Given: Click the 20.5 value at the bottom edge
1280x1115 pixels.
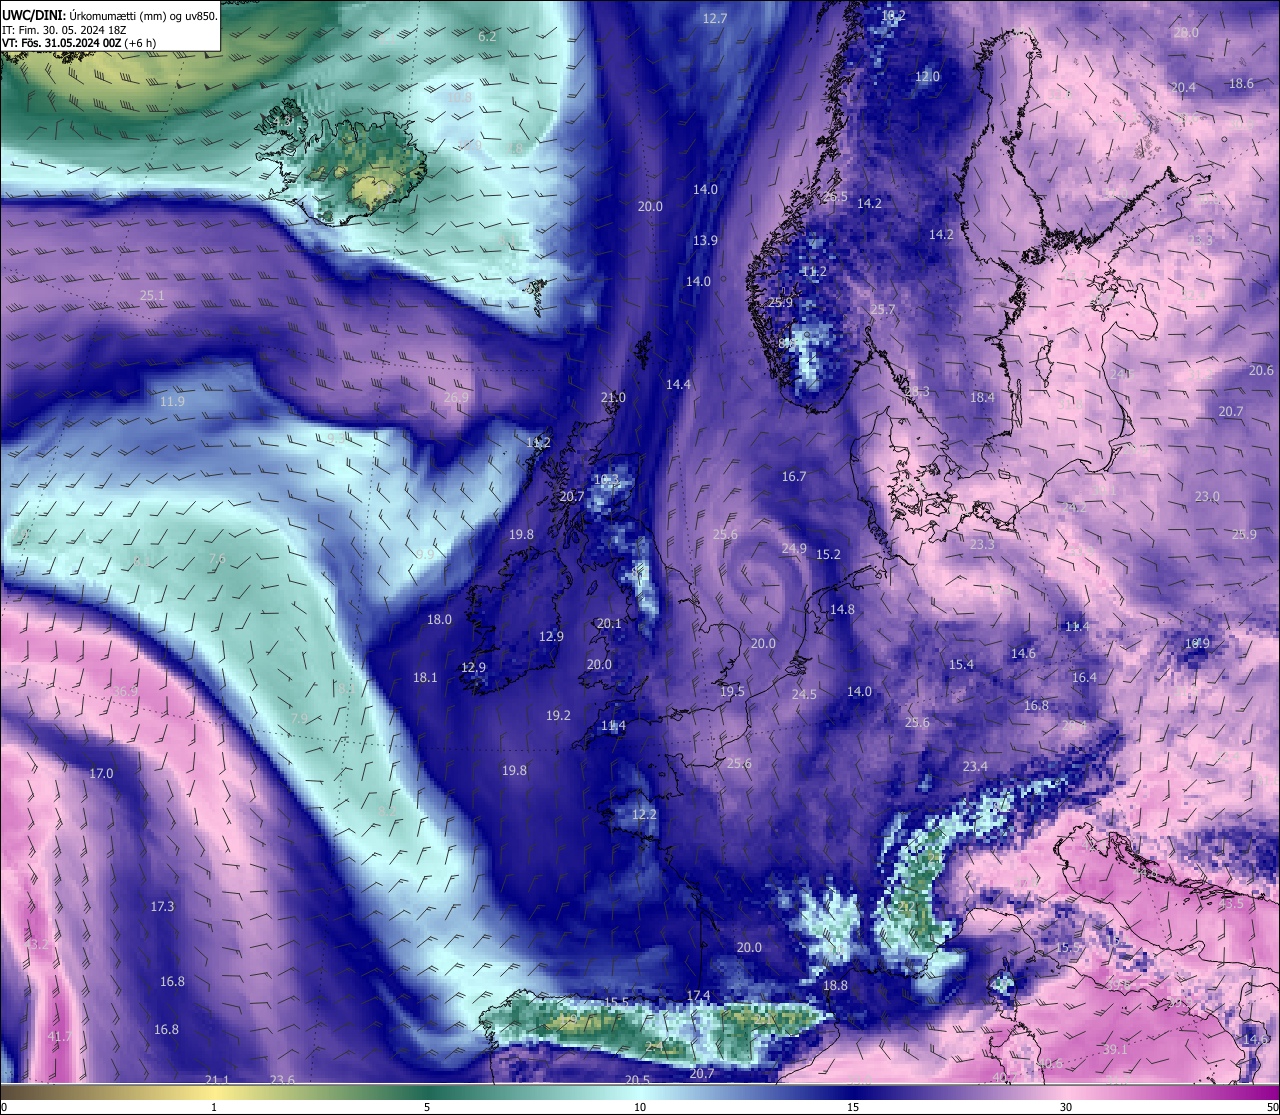Looking at the screenshot, I should 637,1081.
